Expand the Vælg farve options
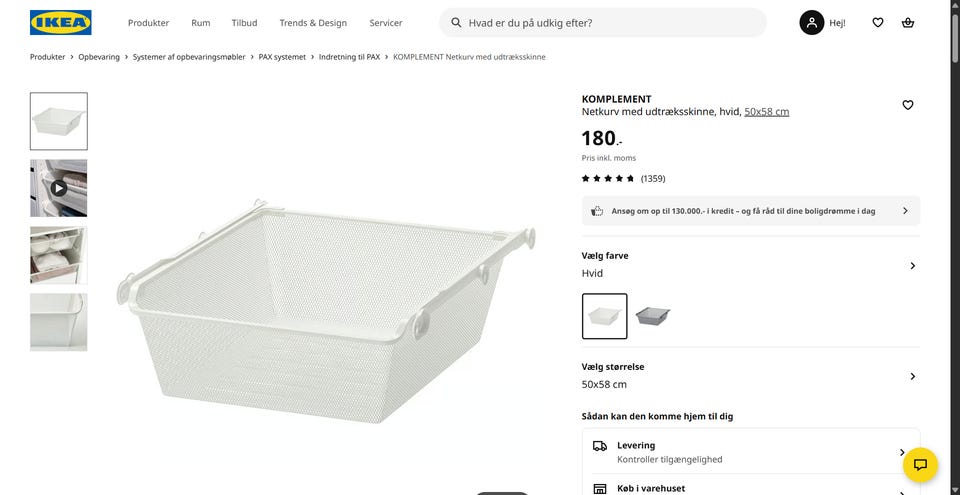 pyautogui.click(x=911, y=265)
